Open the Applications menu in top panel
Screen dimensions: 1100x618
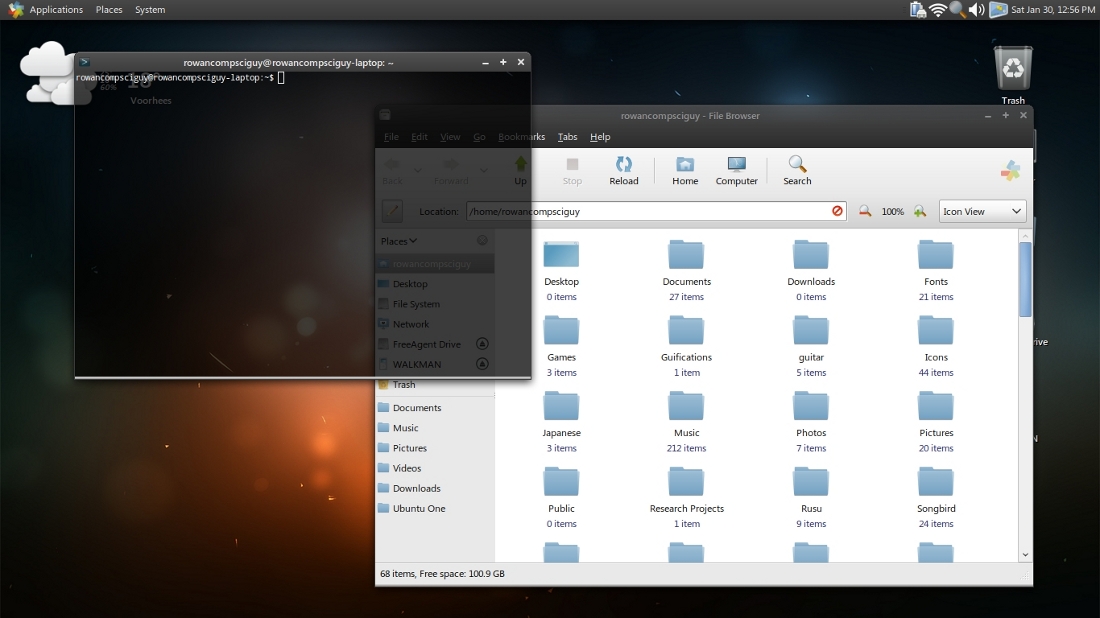click(55, 10)
